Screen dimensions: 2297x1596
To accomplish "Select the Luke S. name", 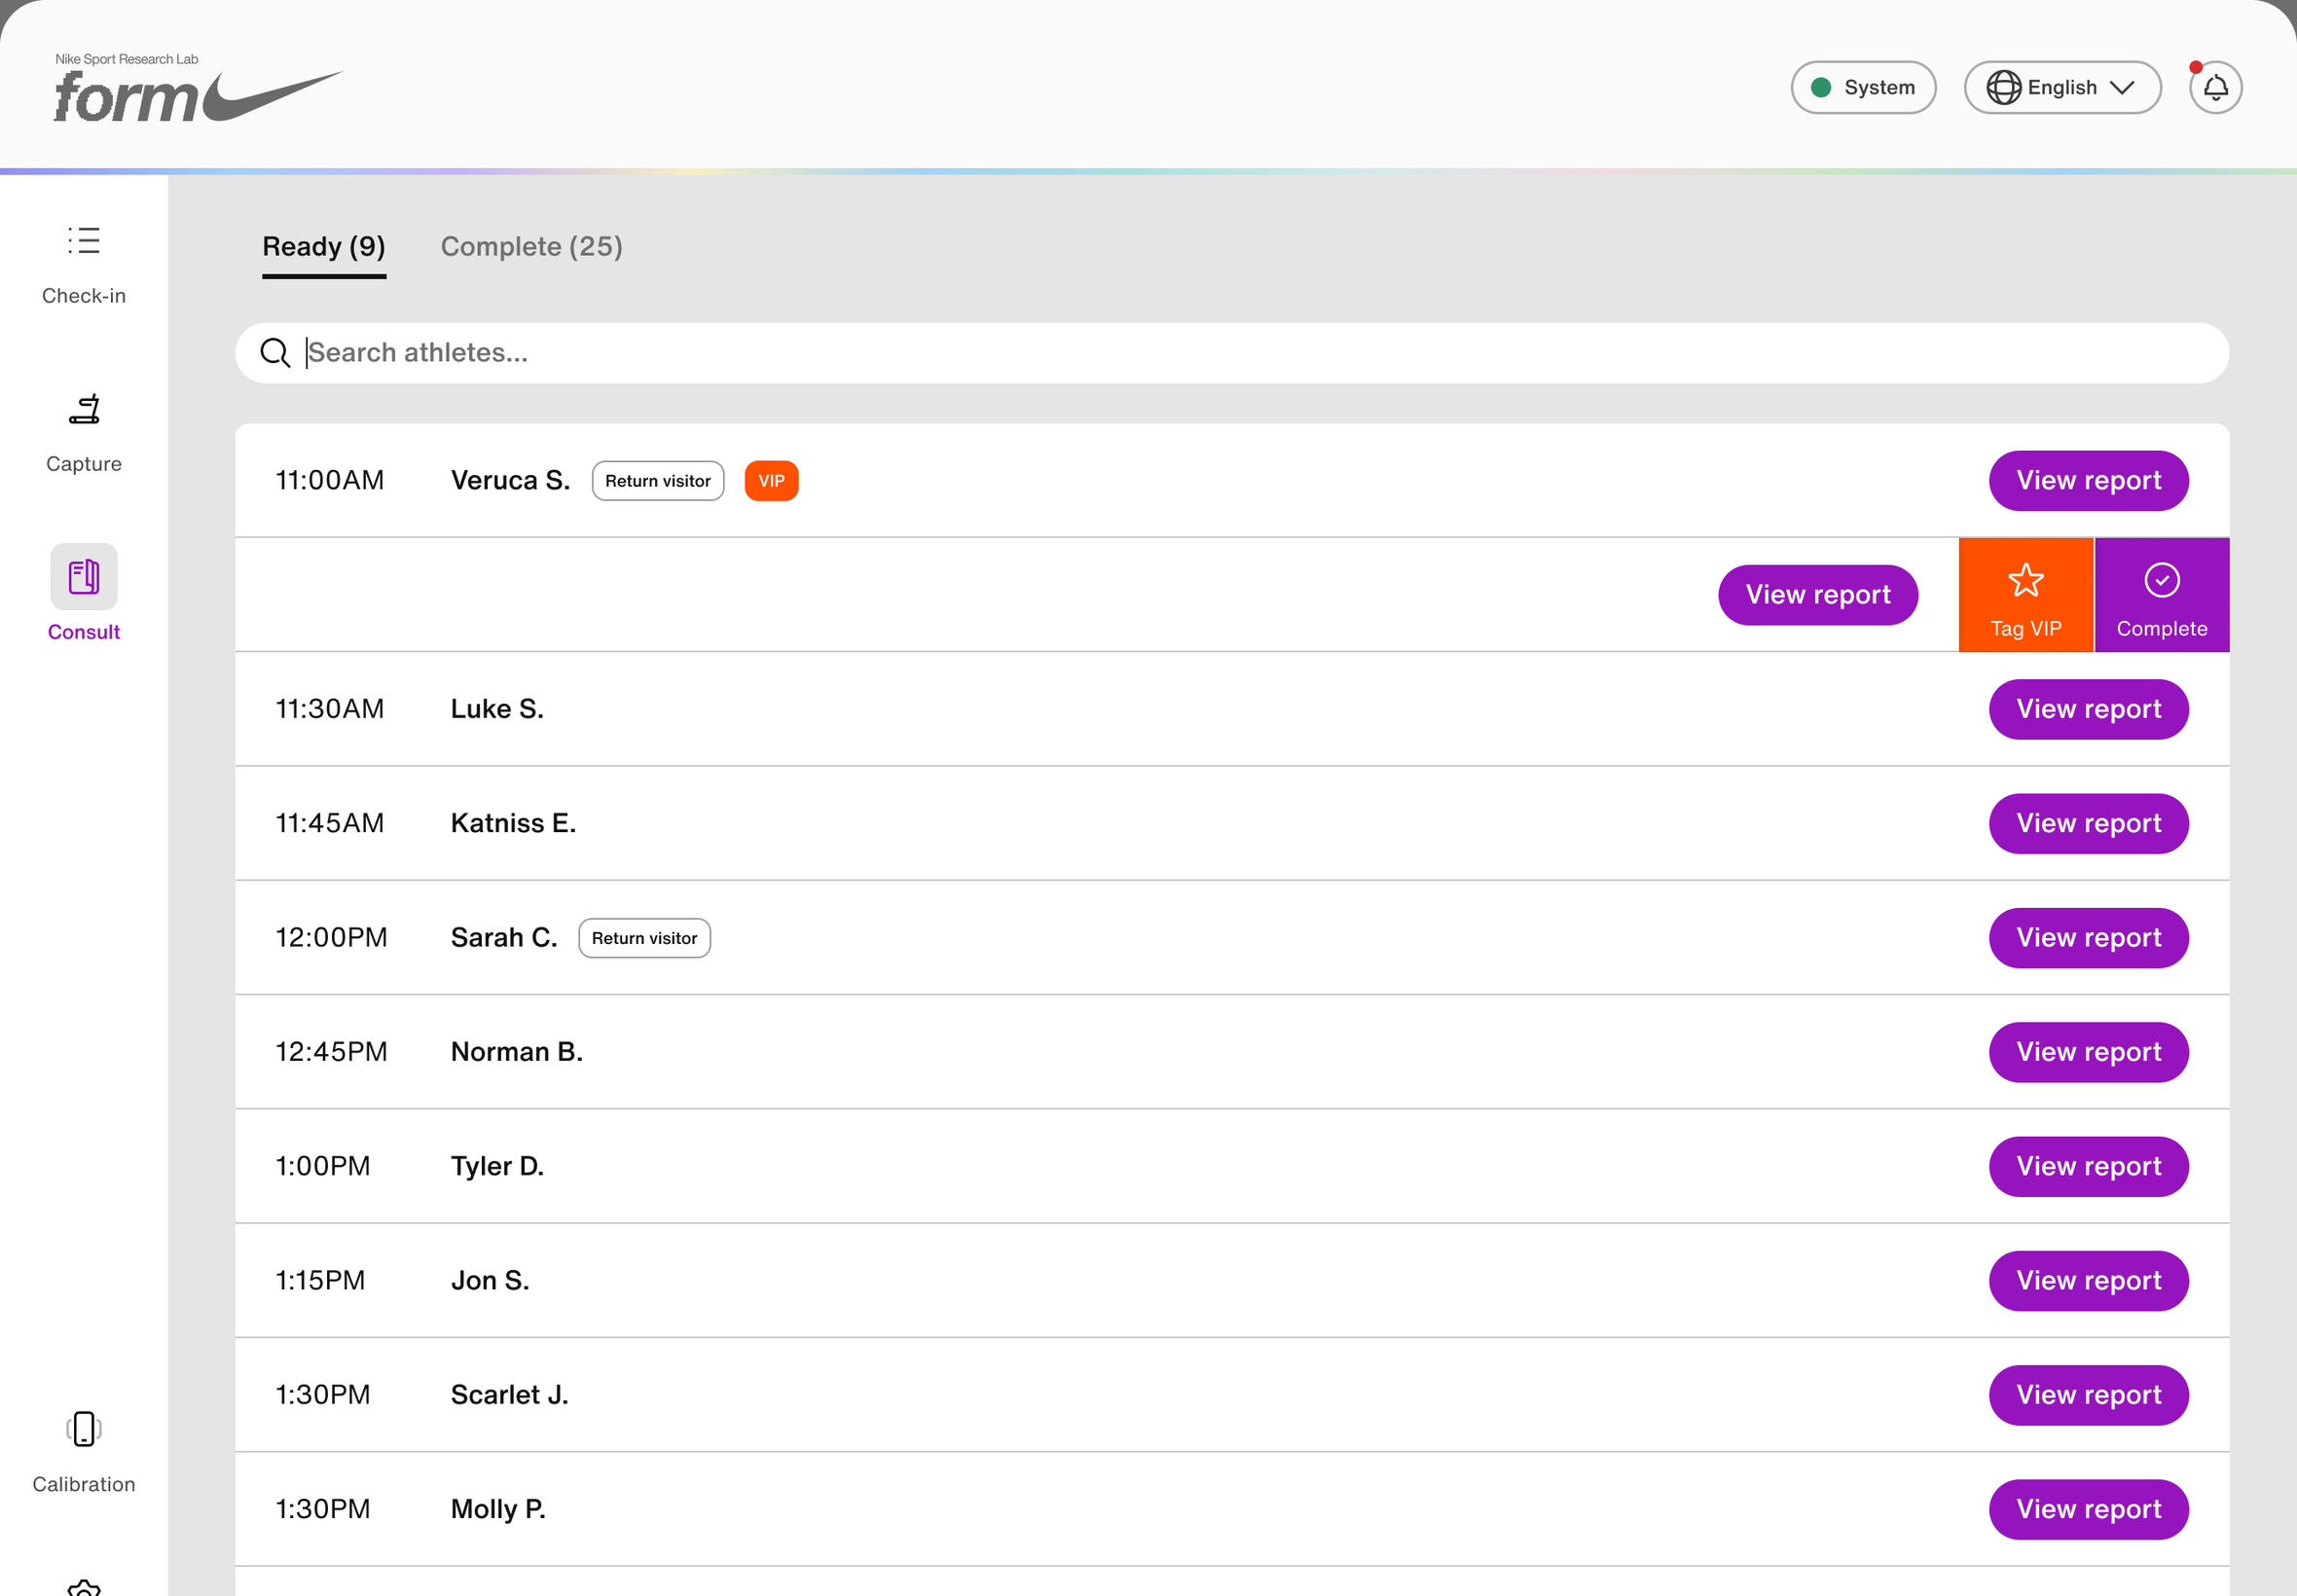I will pos(497,709).
